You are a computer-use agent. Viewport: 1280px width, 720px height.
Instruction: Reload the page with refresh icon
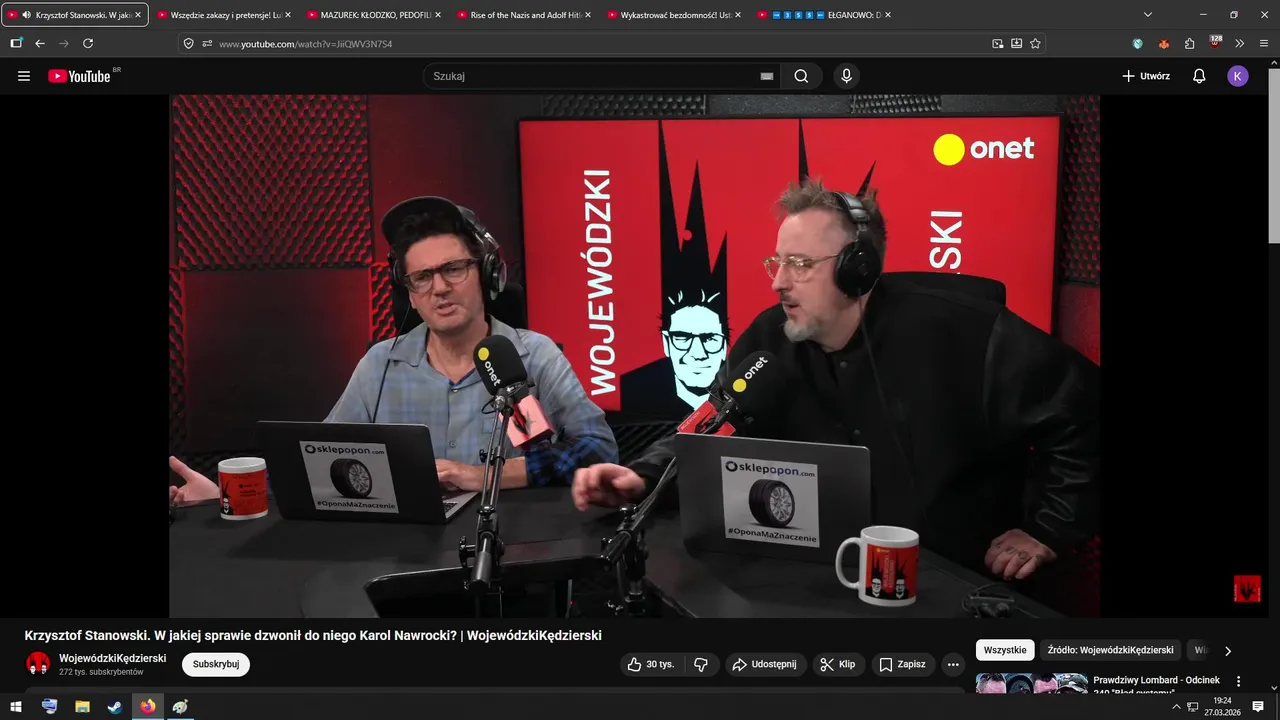point(88,43)
